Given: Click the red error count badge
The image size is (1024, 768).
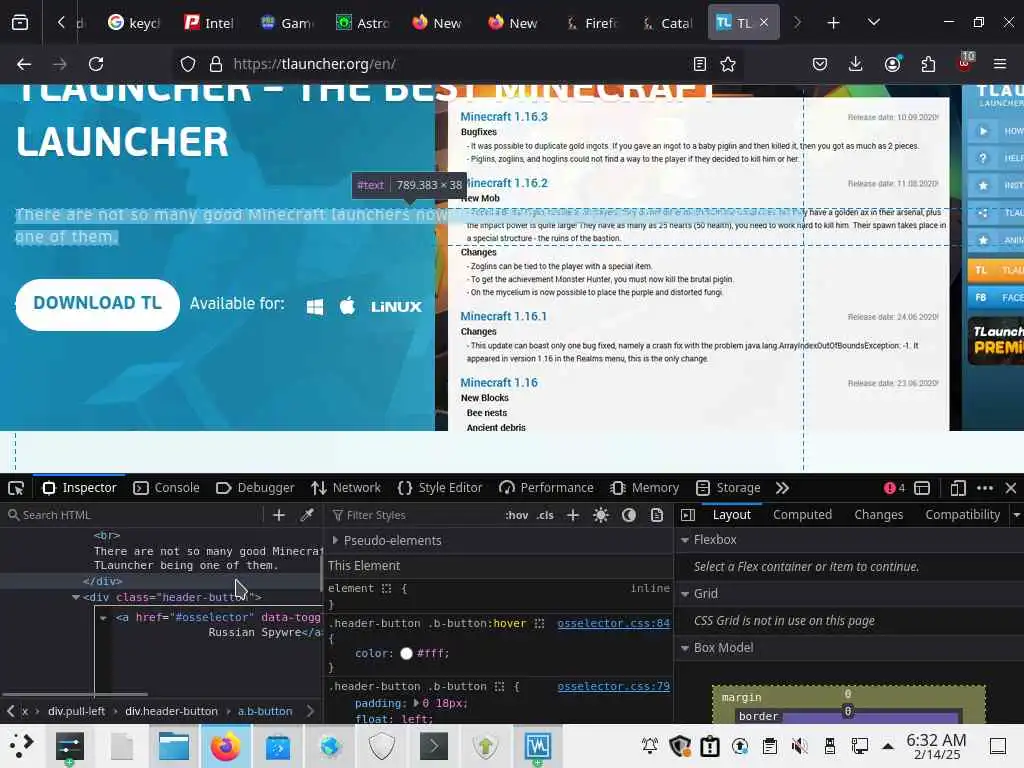Looking at the screenshot, I should 894,488.
